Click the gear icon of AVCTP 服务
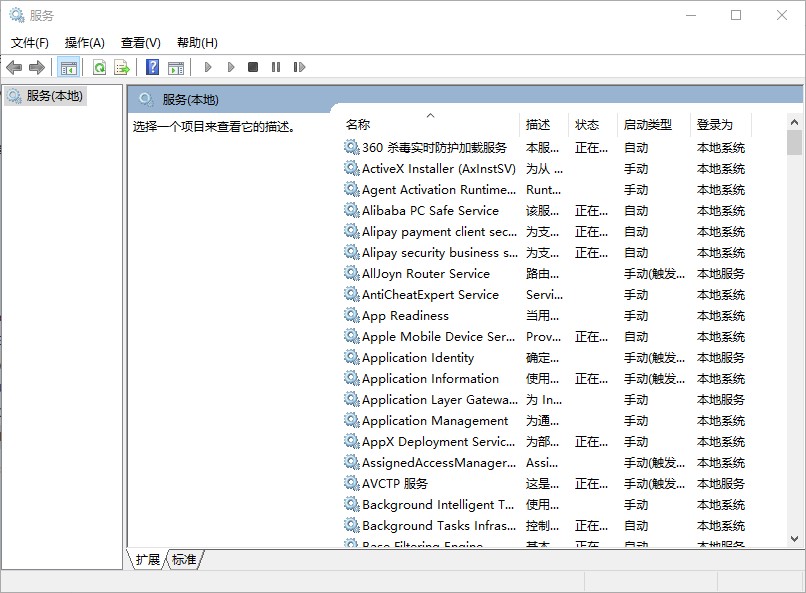The image size is (806, 593). pyautogui.click(x=352, y=484)
